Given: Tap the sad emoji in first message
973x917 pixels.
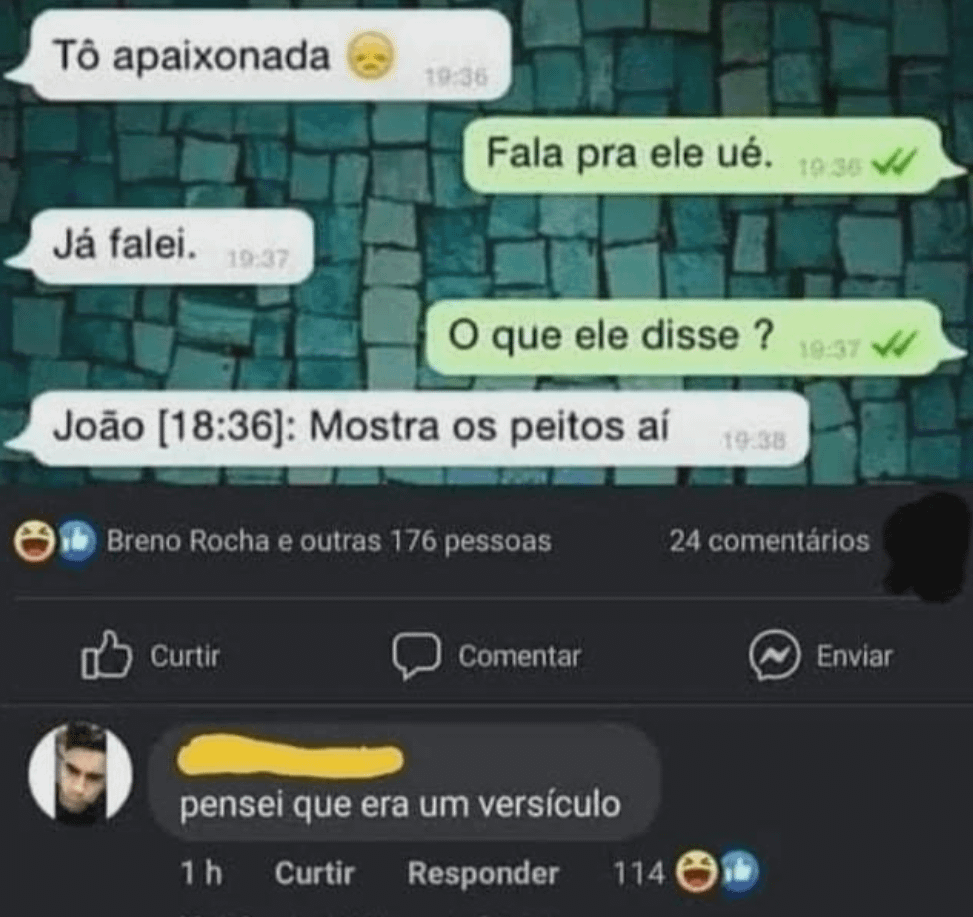Looking at the screenshot, I should (370, 56).
